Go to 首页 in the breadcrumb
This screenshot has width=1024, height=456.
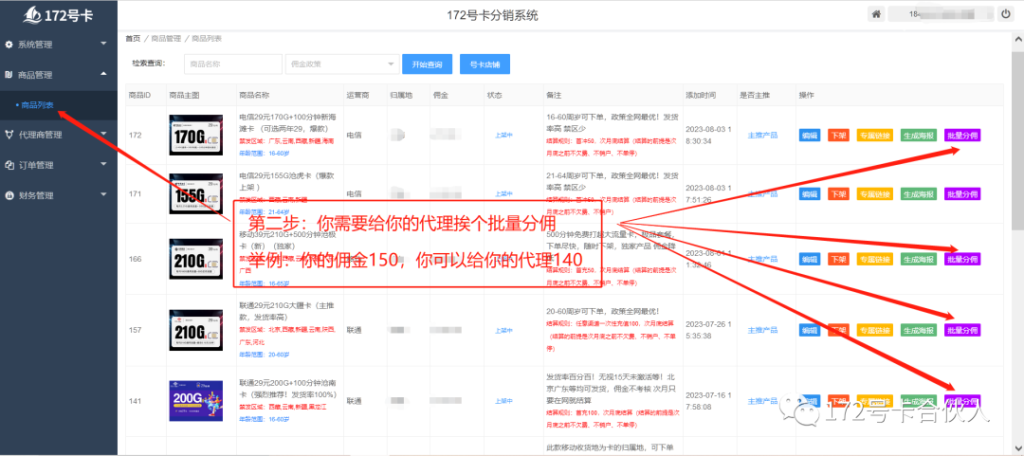pyautogui.click(x=133, y=39)
